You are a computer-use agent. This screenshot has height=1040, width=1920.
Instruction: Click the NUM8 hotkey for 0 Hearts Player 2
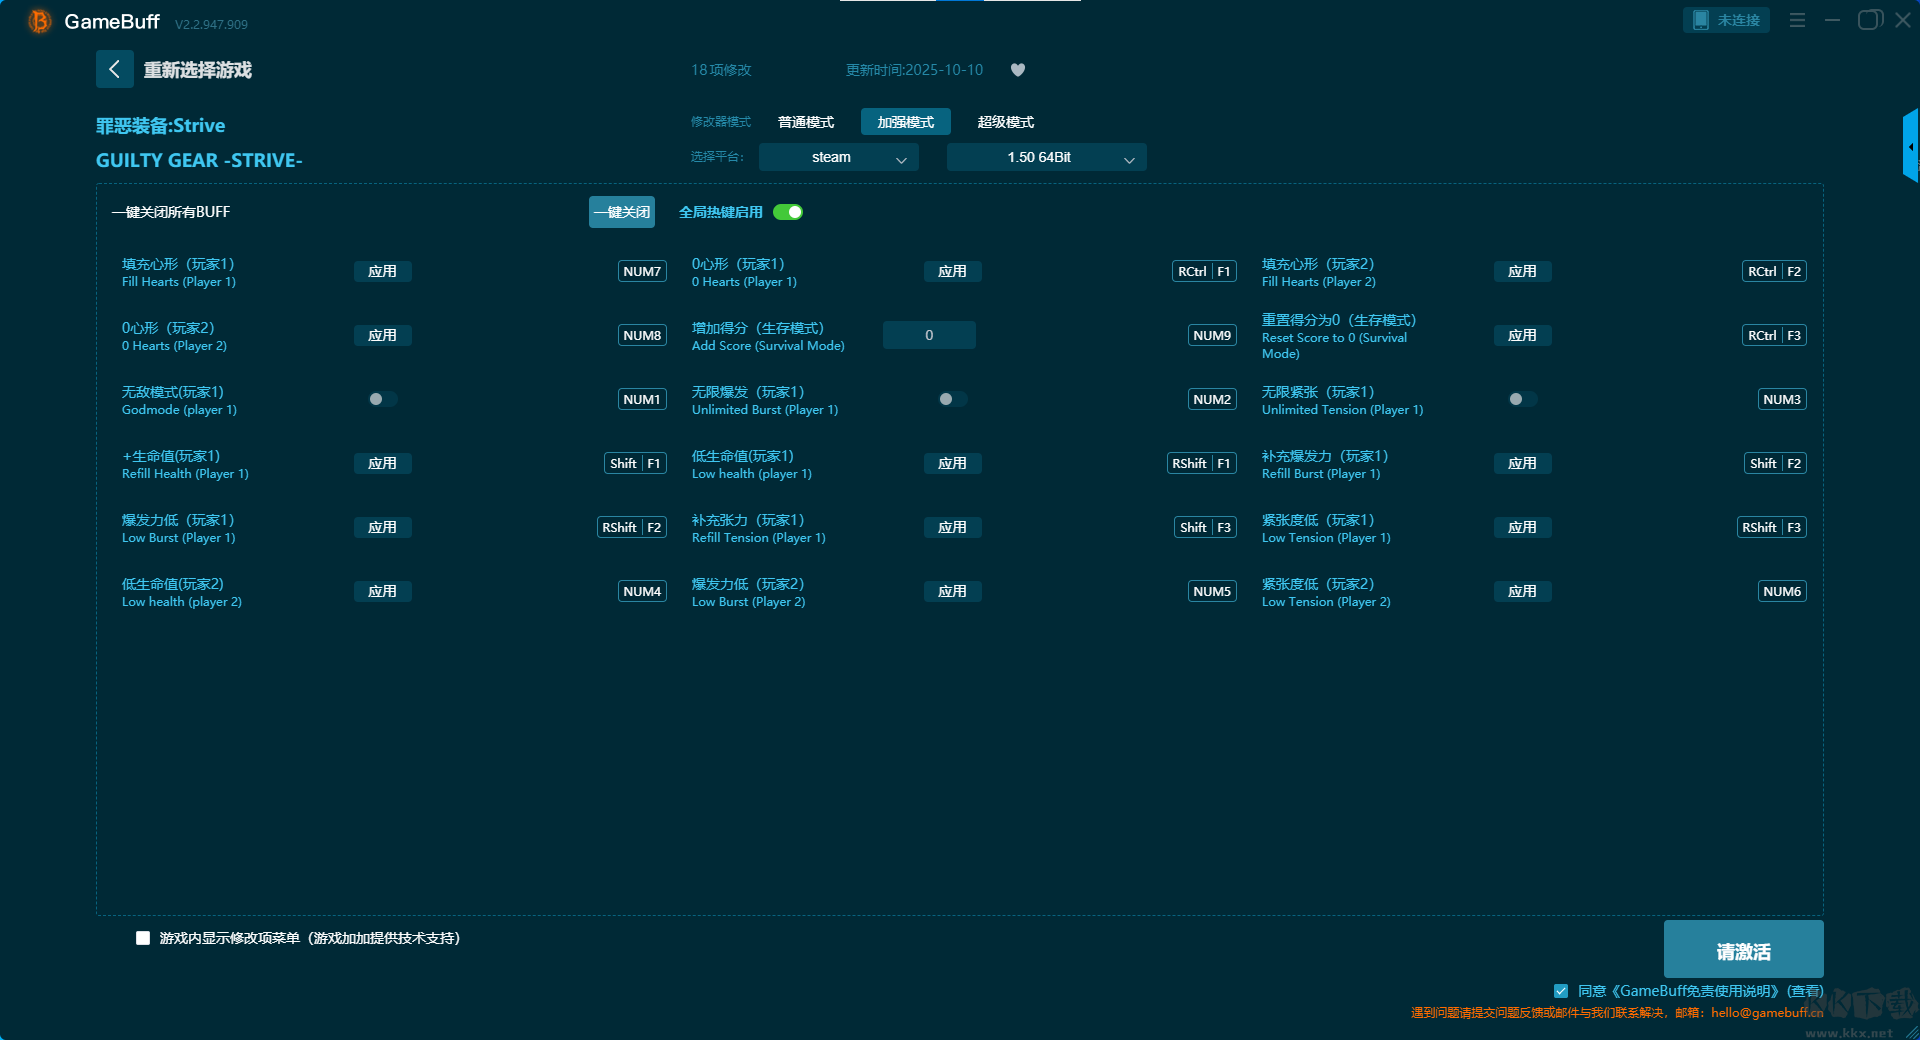(642, 335)
